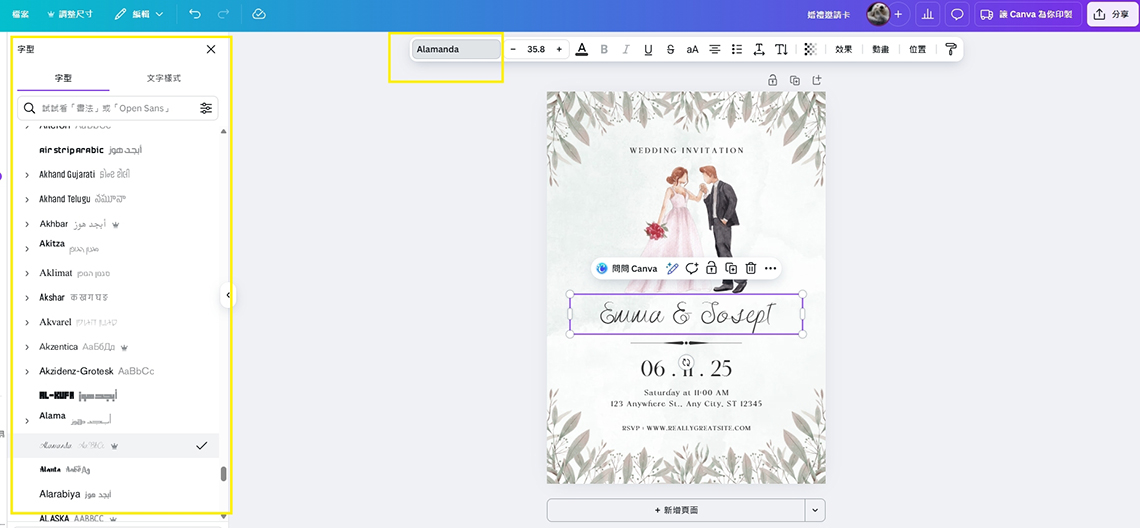The height and width of the screenshot is (528, 1140).
Task: Close the font panel
Action: pos(211,49)
